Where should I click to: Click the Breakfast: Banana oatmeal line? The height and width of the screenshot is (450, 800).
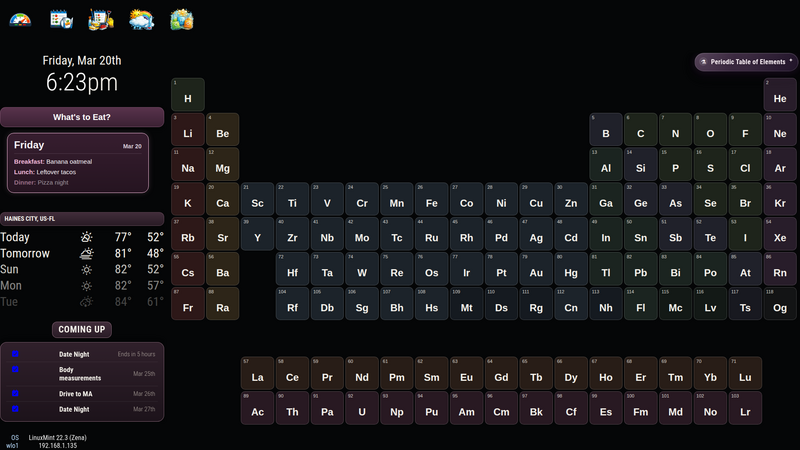[53, 161]
